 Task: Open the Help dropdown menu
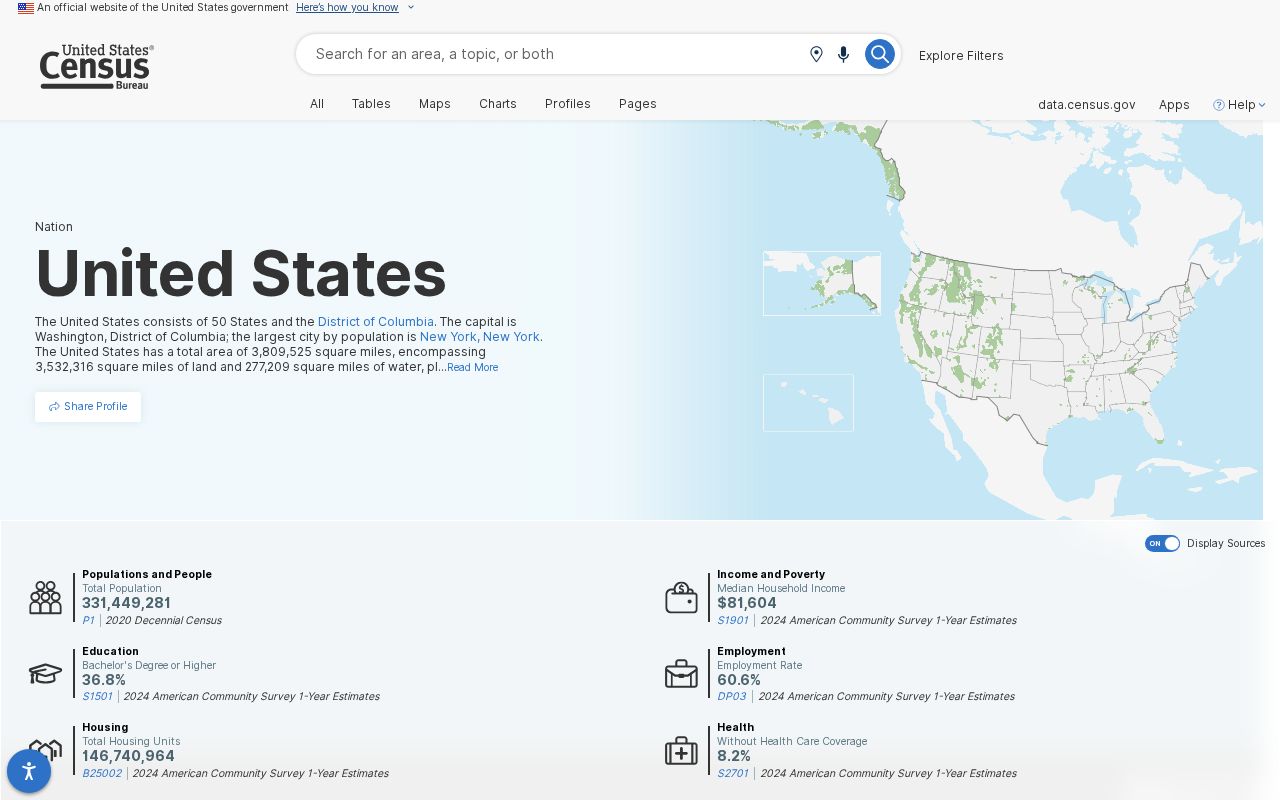(x=1240, y=105)
